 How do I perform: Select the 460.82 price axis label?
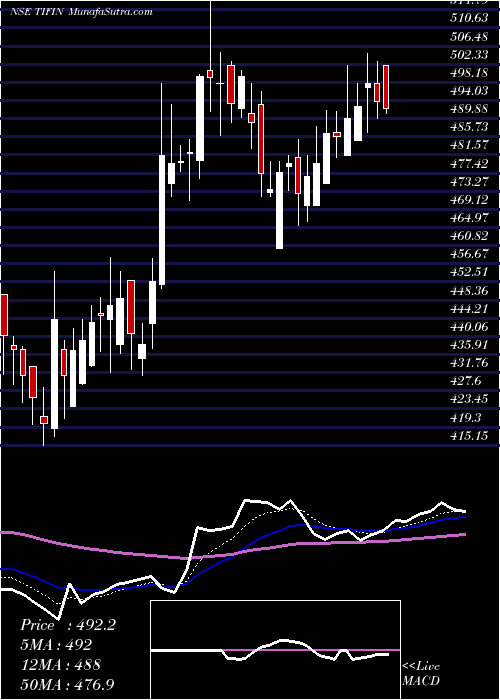469,236
